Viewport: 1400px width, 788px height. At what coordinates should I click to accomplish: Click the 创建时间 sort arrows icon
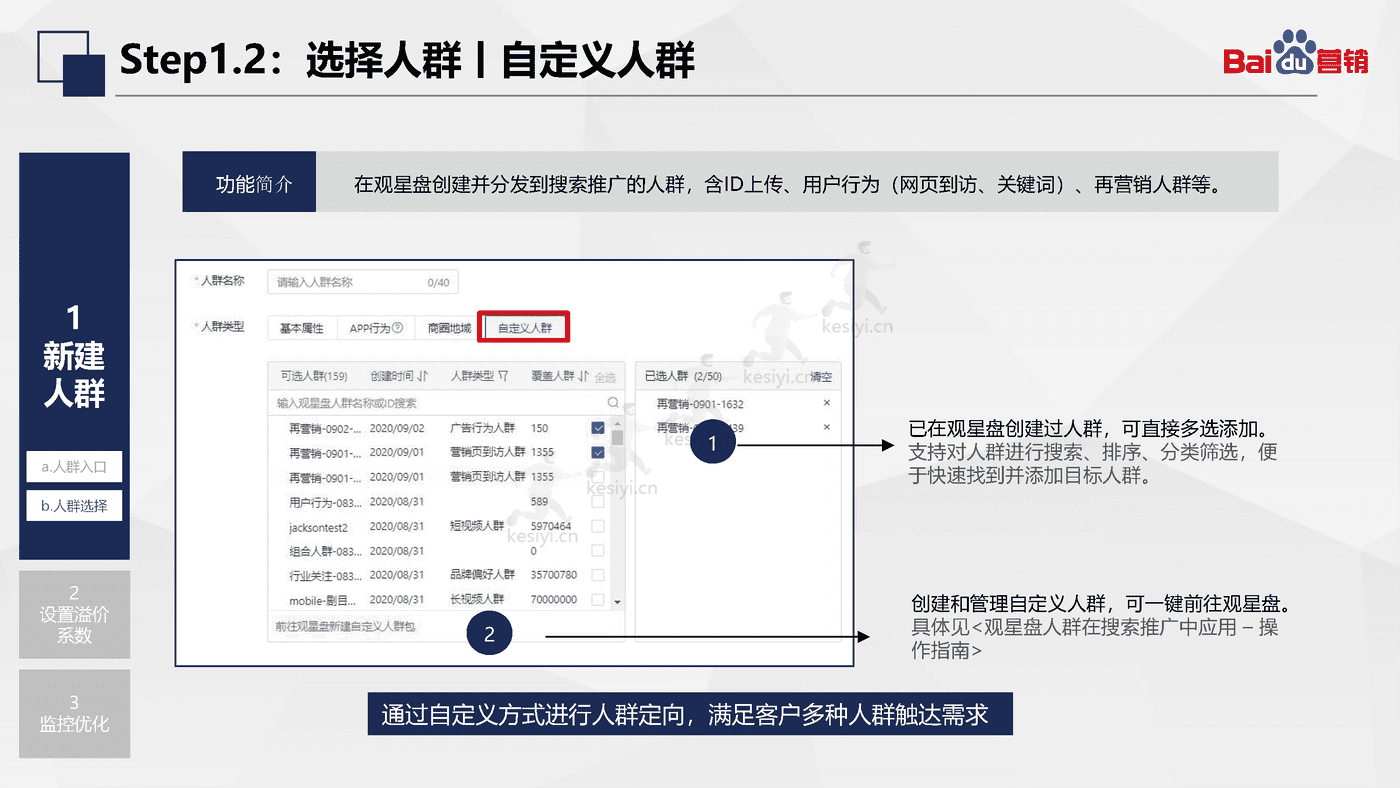423,376
